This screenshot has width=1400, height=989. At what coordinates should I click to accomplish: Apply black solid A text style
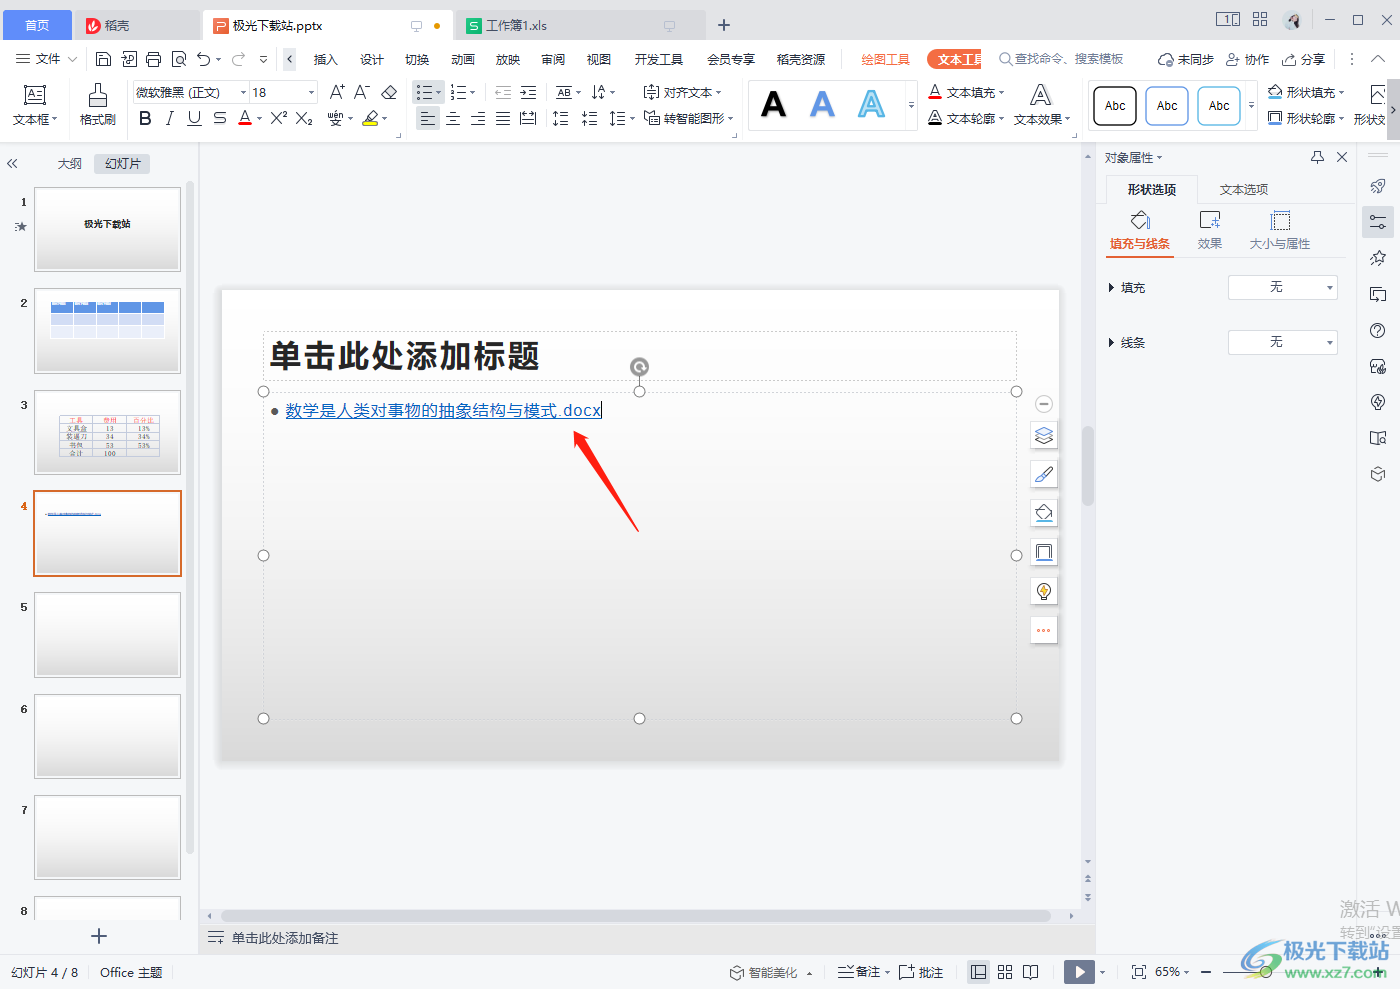[x=774, y=104]
